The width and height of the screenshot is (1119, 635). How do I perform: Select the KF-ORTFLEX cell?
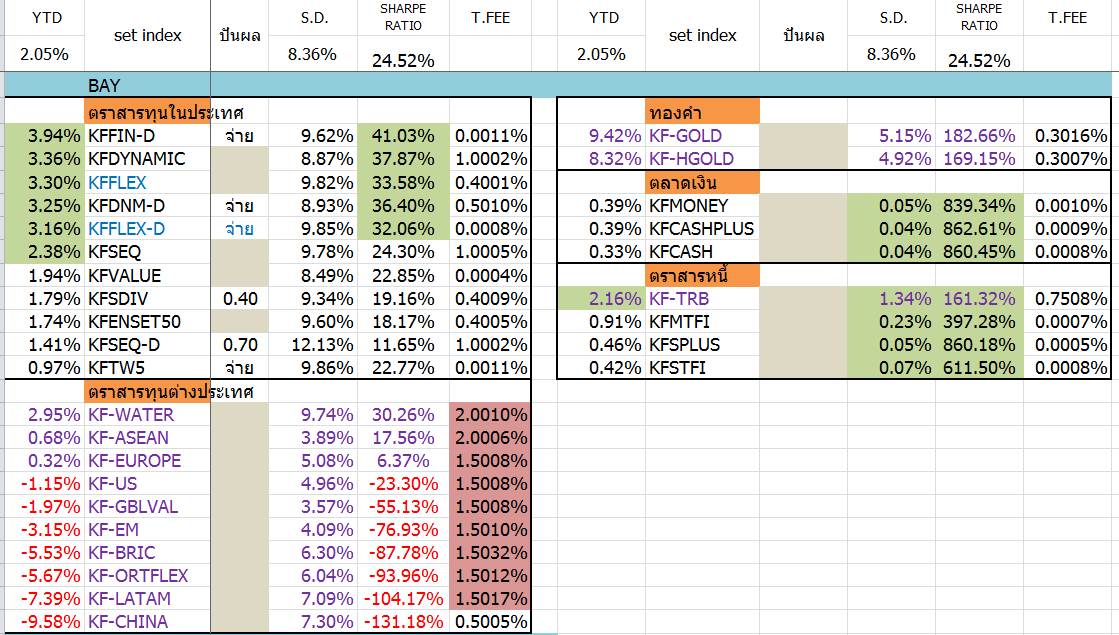tap(147, 575)
